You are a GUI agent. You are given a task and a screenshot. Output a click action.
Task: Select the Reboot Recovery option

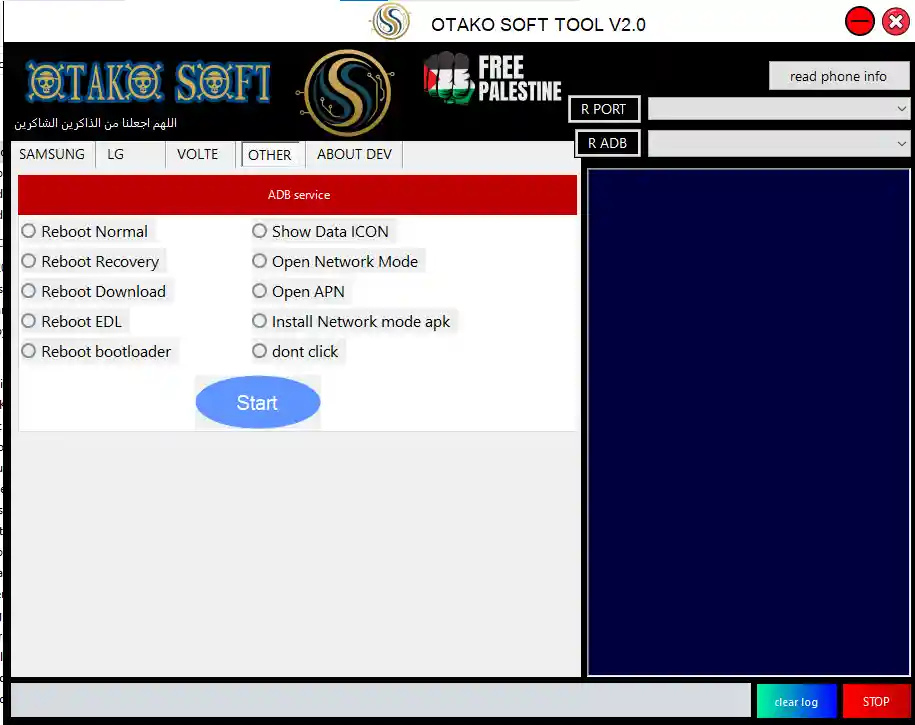(29, 261)
